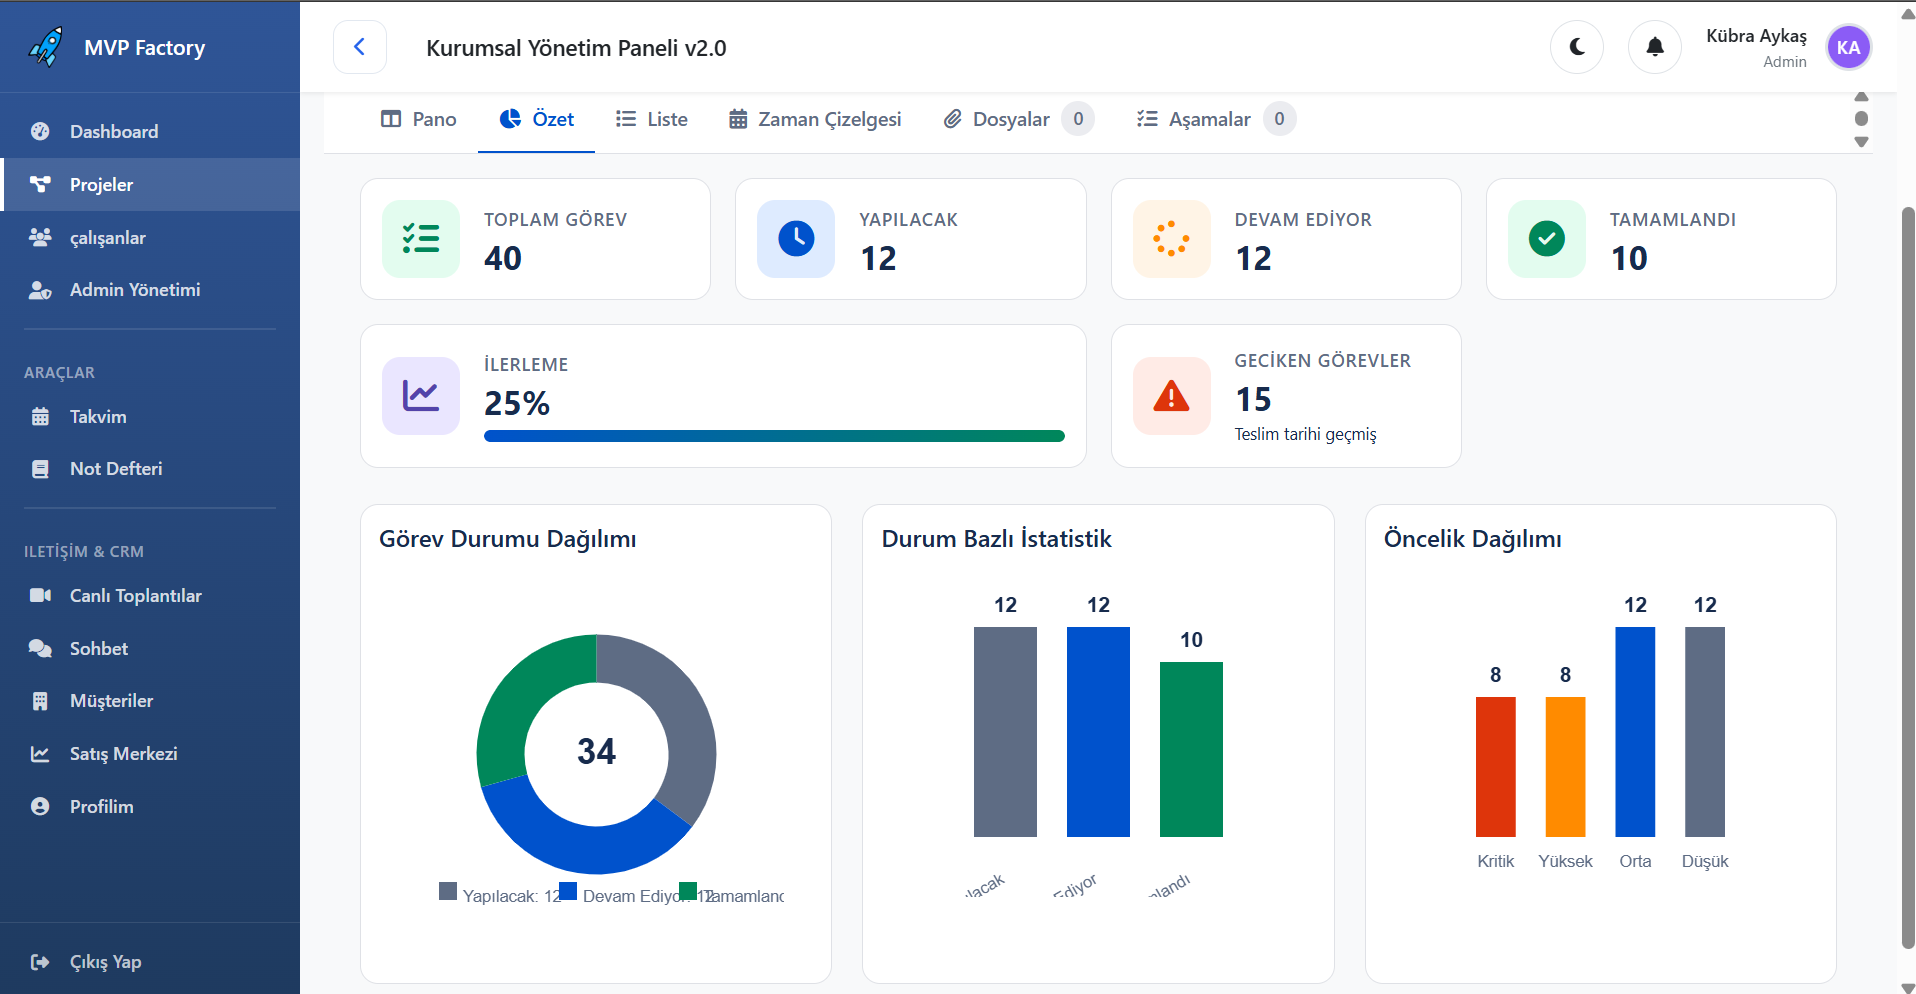Open the notifications bell
The image size is (1916, 994).
1654,47
